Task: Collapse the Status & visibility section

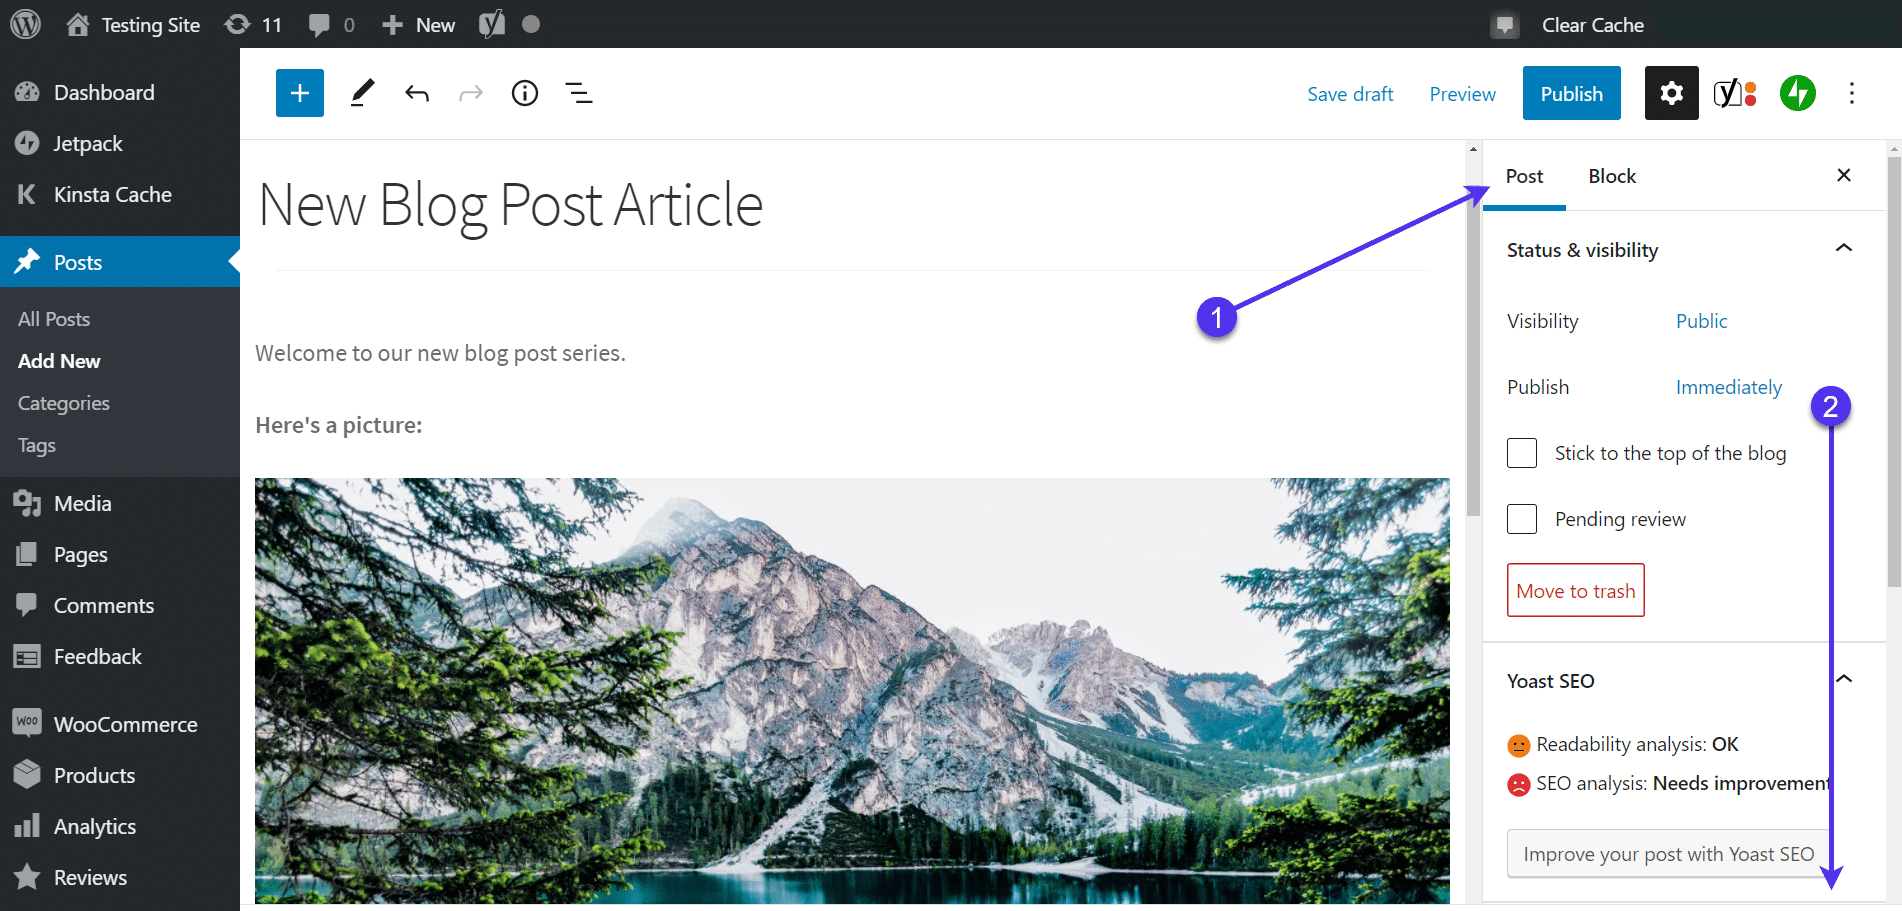Action: 1843,249
